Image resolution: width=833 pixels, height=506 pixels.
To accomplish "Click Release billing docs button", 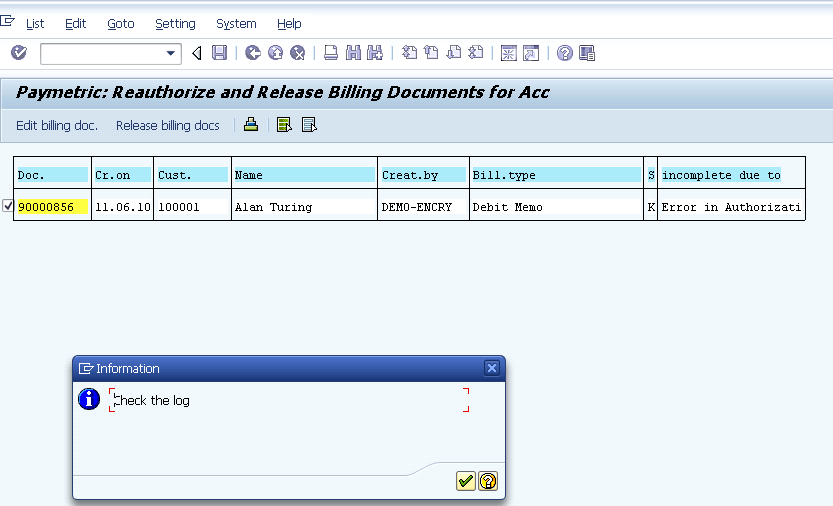I will (x=167, y=125).
